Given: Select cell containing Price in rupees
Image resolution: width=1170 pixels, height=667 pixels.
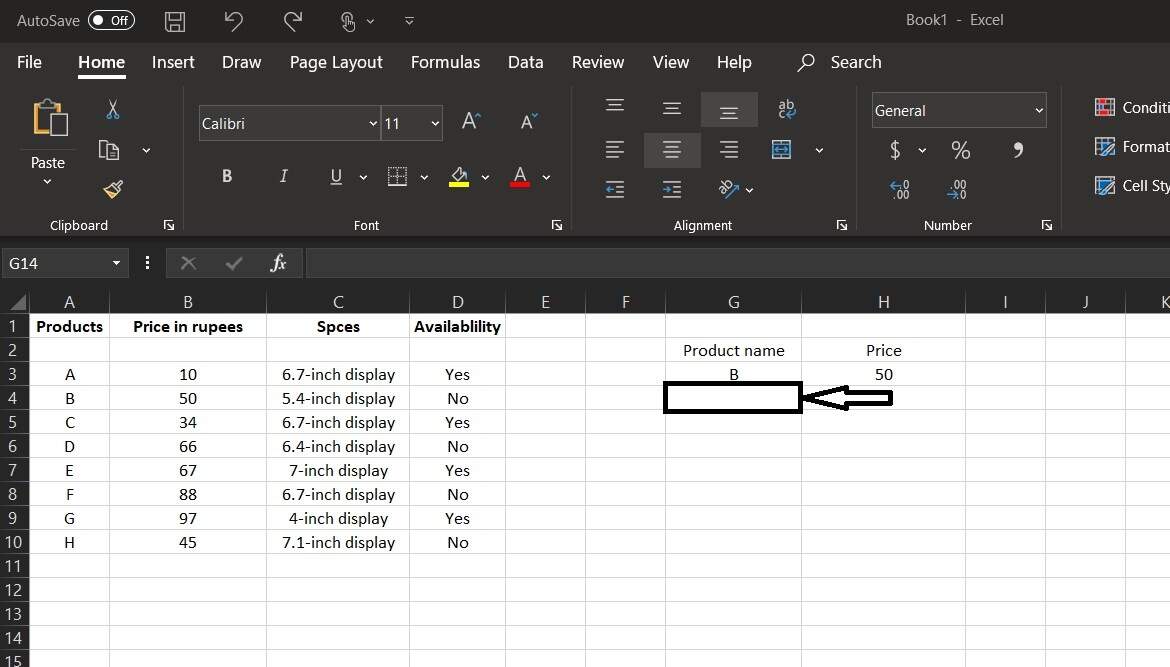Looking at the screenshot, I should coord(188,326).
